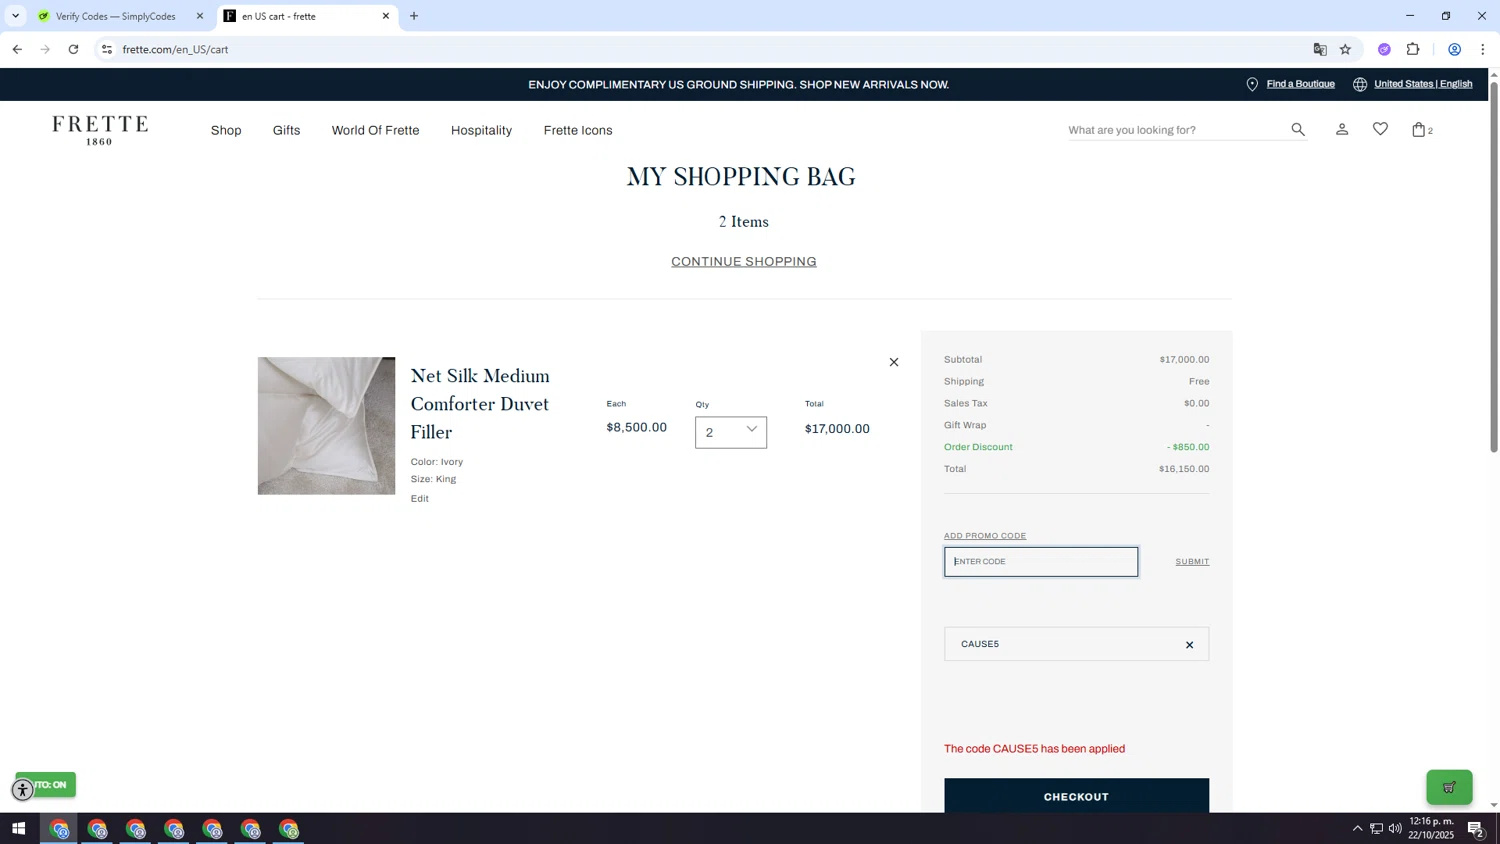
Task: Open the Windows Start menu
Action: [x=18, y=829]
